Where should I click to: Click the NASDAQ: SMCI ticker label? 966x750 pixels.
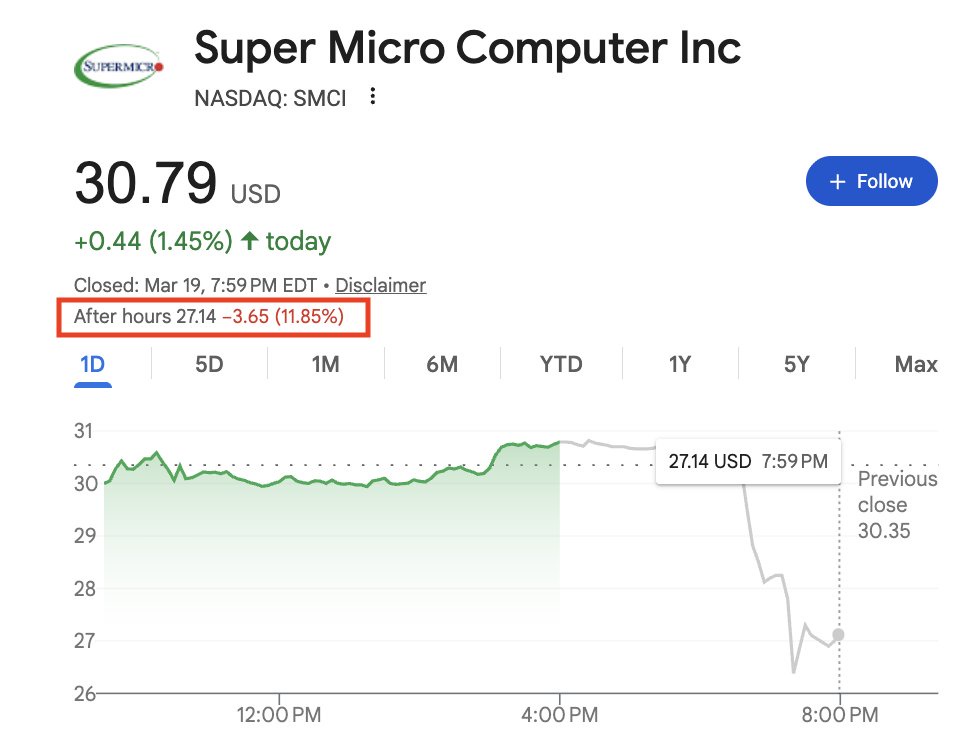(x=270, y=98)
